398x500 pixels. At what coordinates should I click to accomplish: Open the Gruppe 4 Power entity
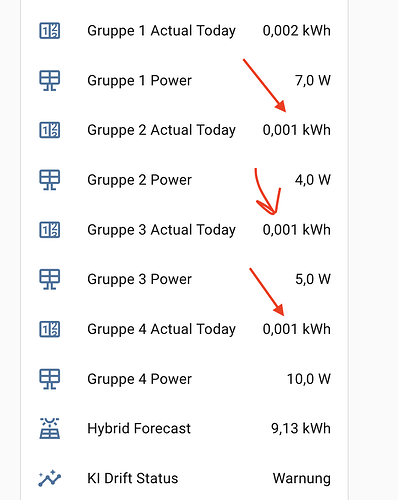(x=139, y=379)
